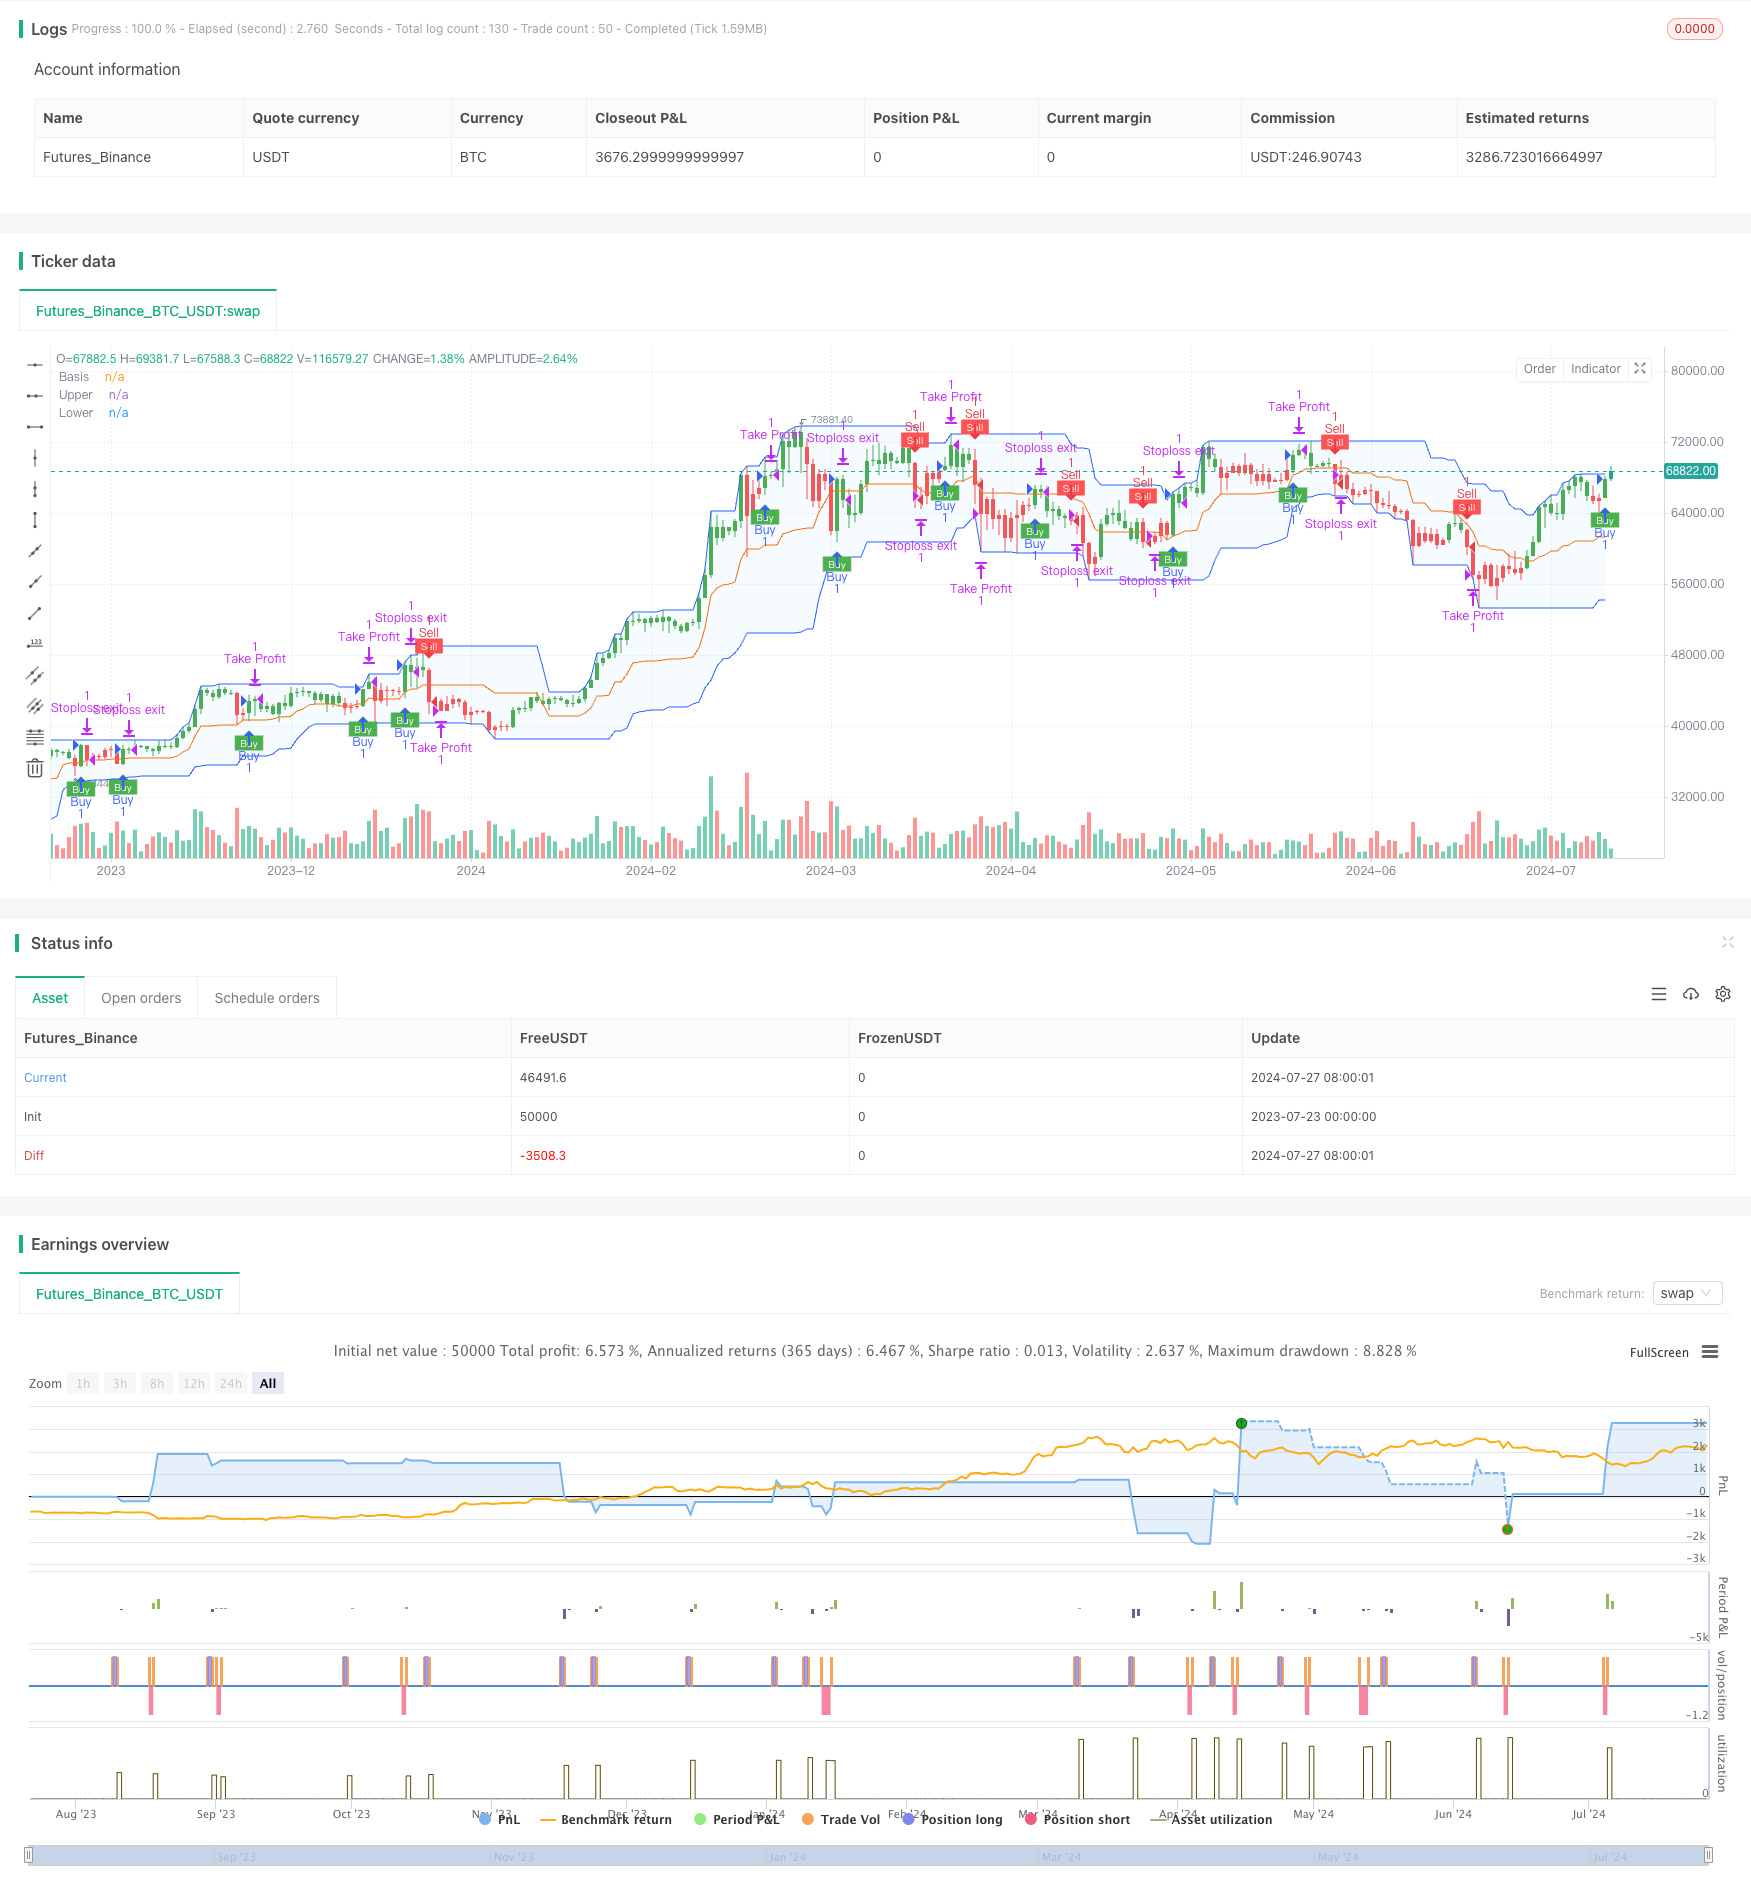Screen dimensions: 1751x1895
Task: Open the Benchmark return swap dropdown
Action: pos(1687,1293)
